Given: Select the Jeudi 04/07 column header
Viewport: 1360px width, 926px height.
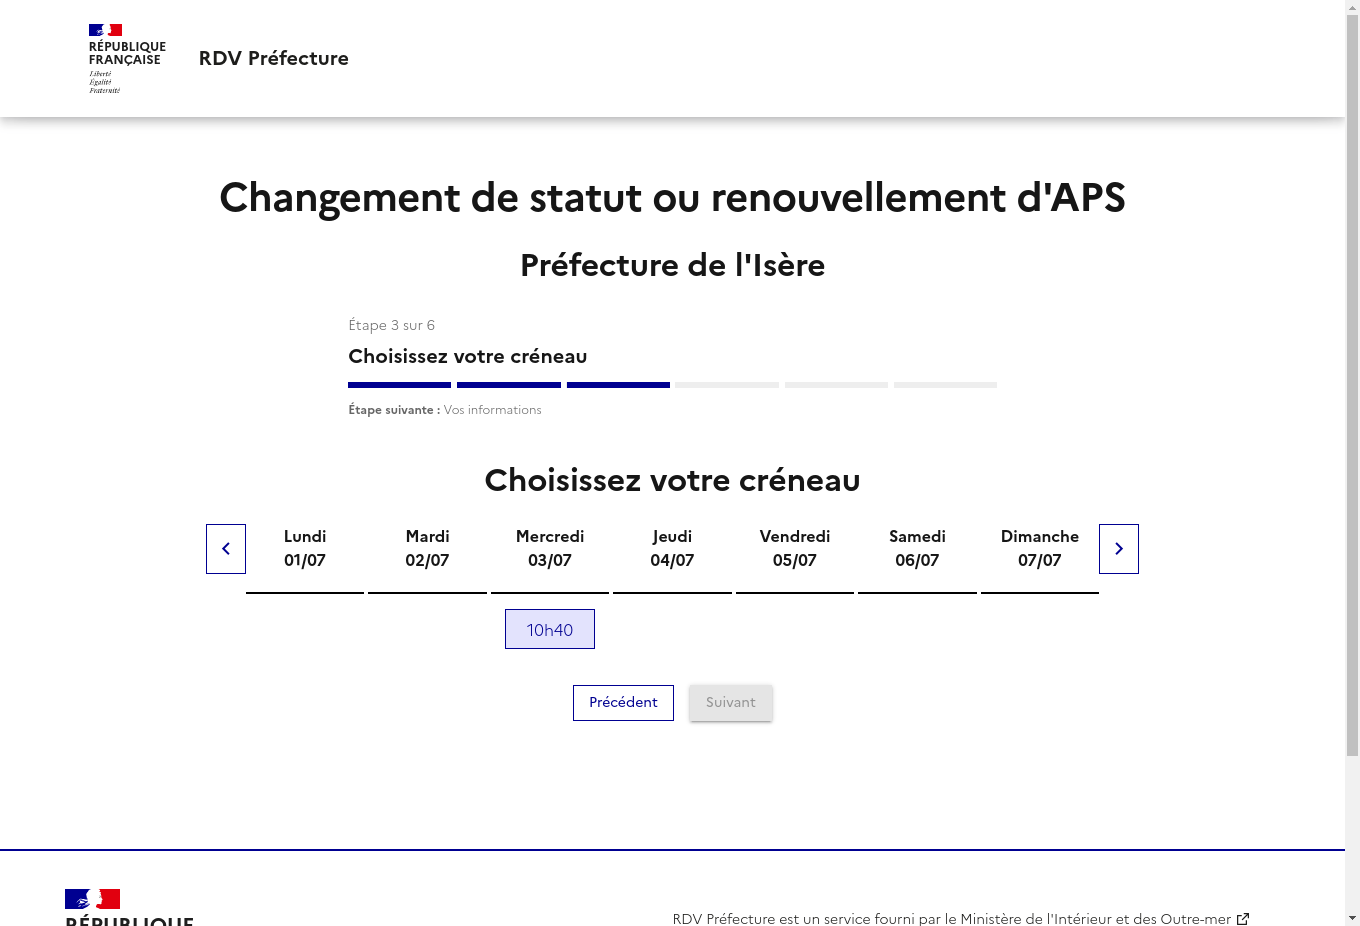Looking at the screenshot, I should pyautogui.click(x=672, y=549).
